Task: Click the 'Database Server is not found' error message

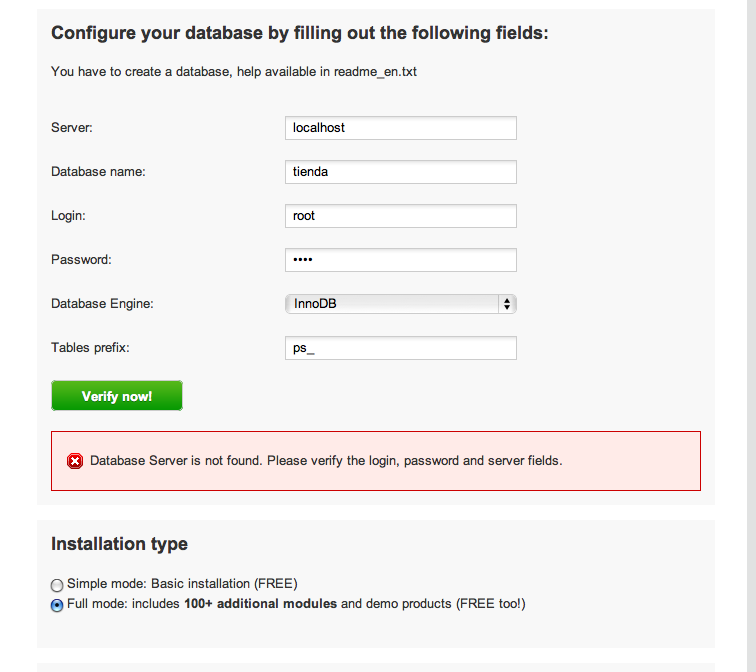Action: (x=326, y=461)
